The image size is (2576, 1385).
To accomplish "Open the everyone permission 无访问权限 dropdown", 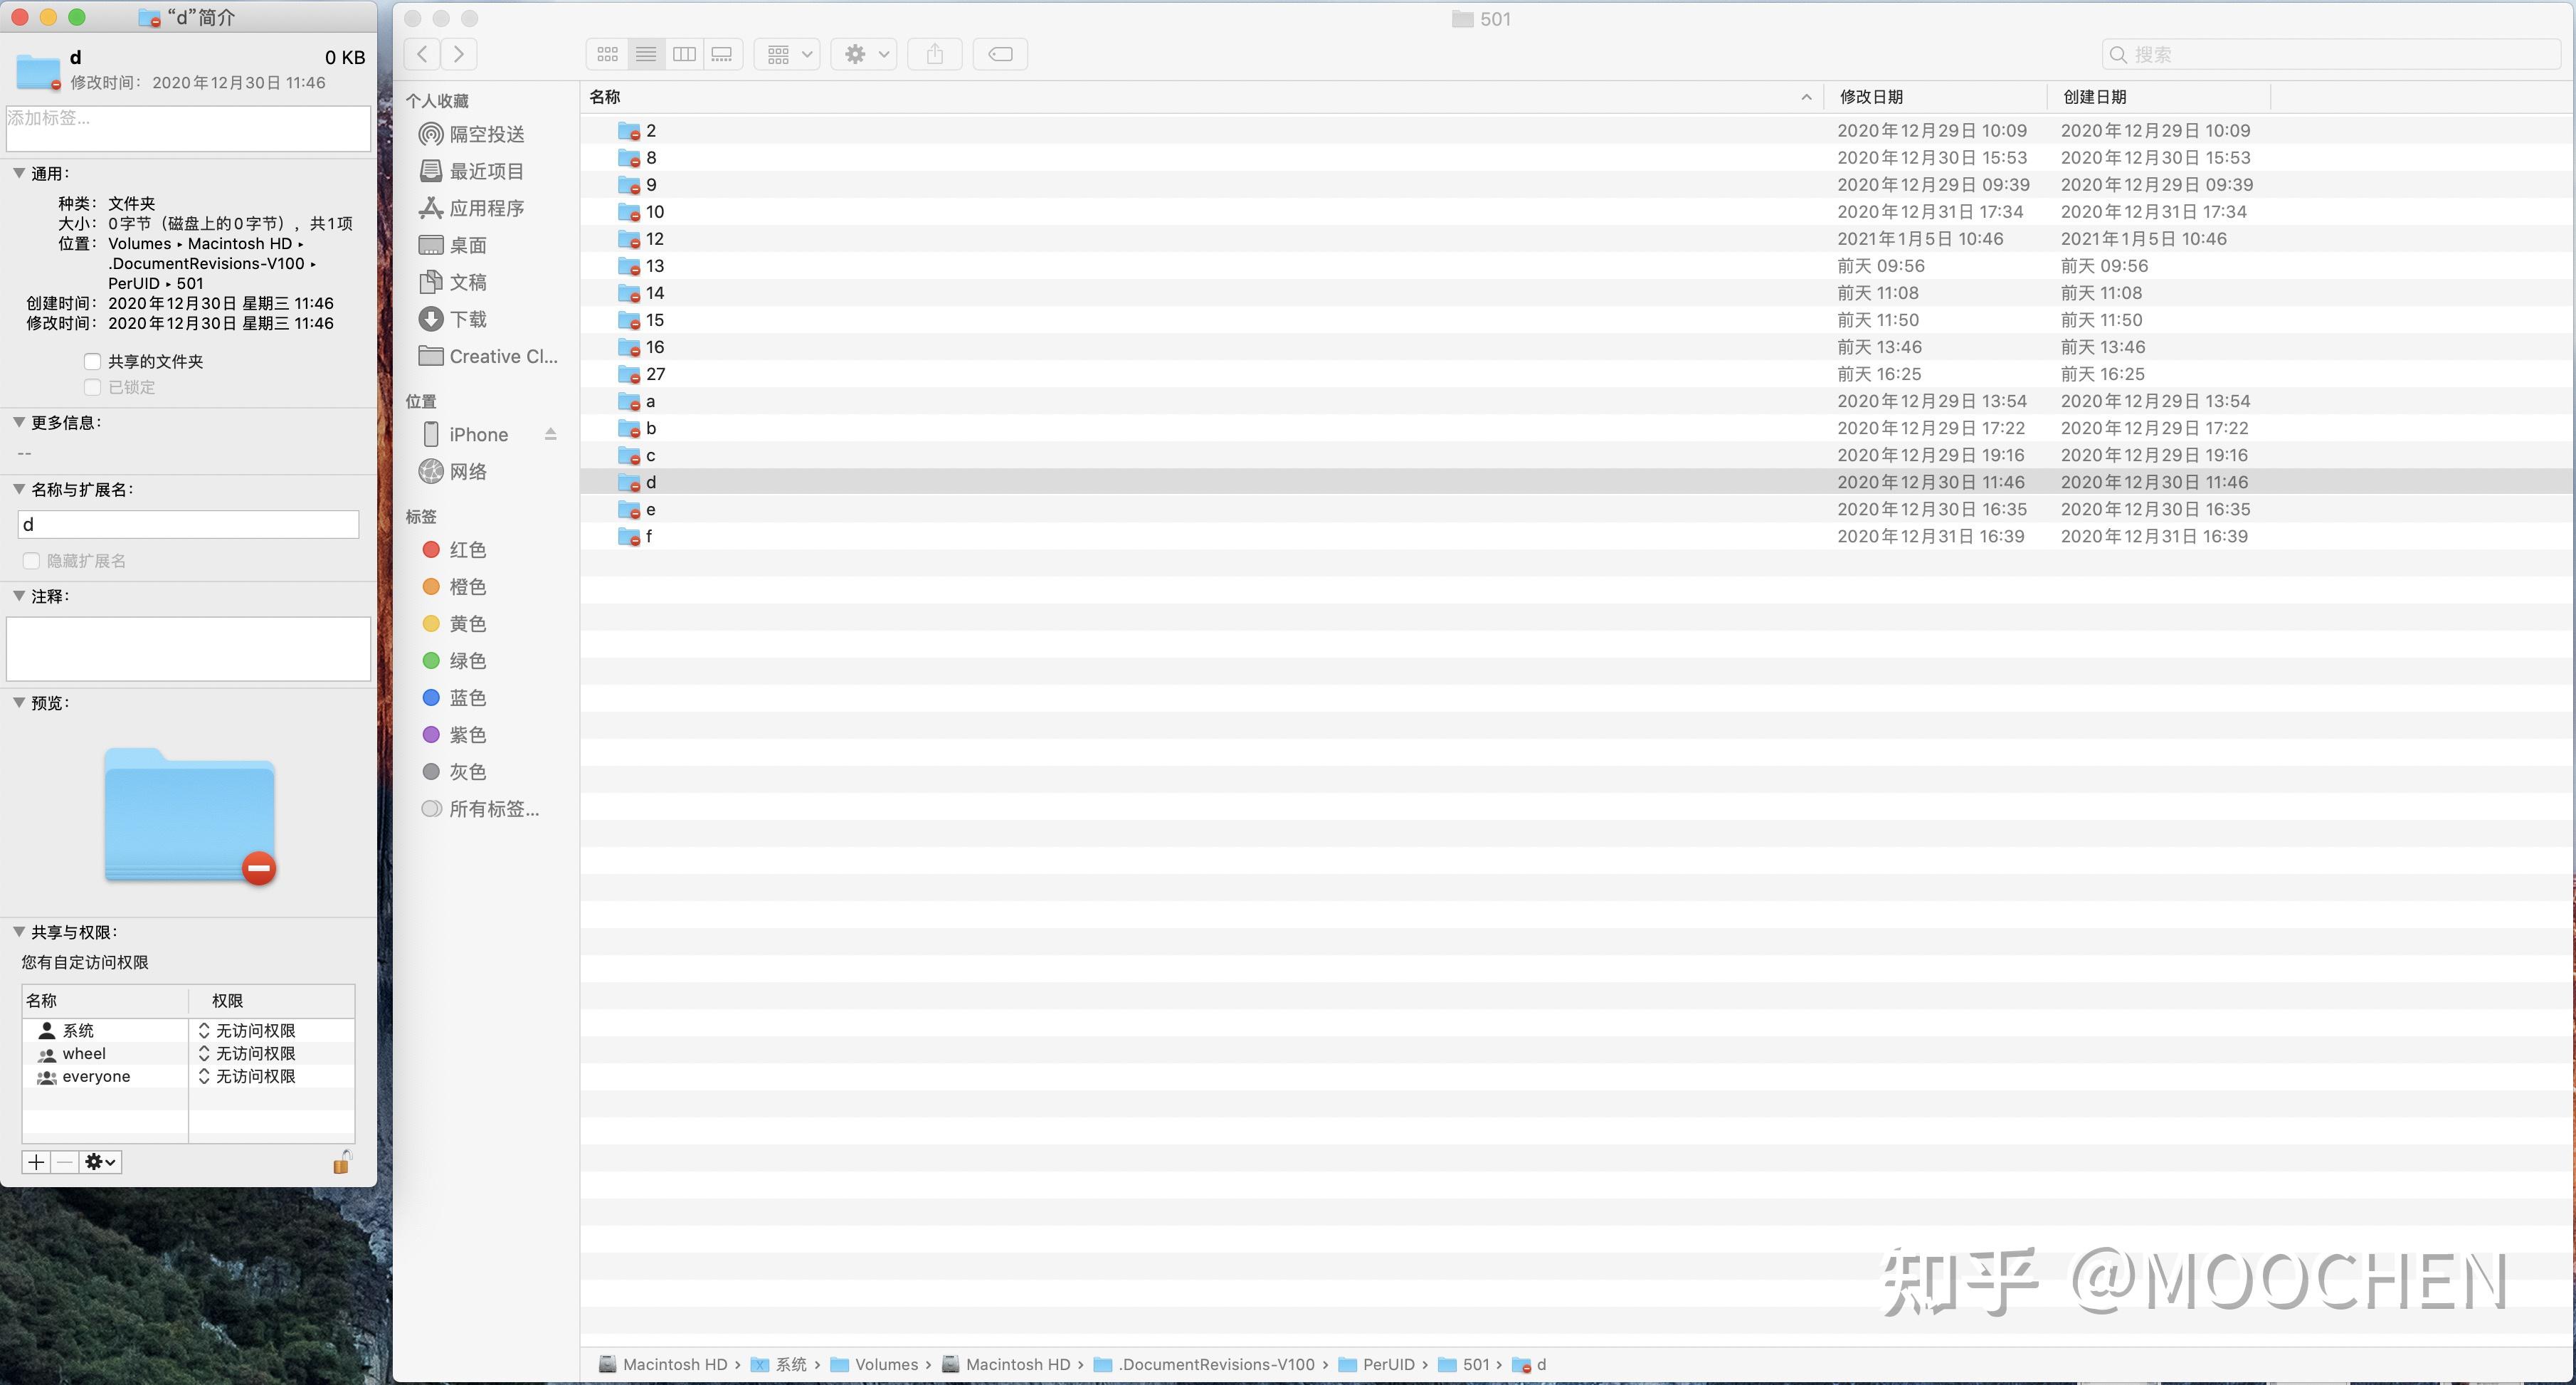I will tap(246, 1076).
